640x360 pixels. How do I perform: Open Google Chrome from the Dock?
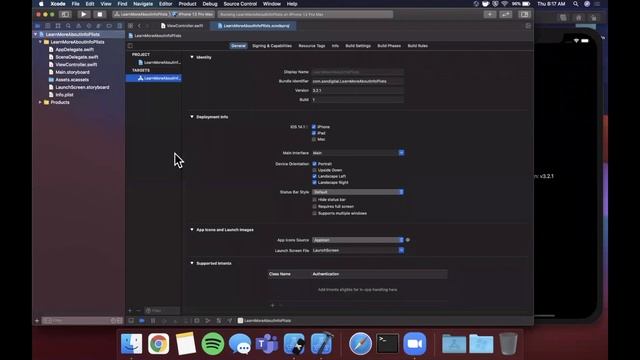(158, 344)
